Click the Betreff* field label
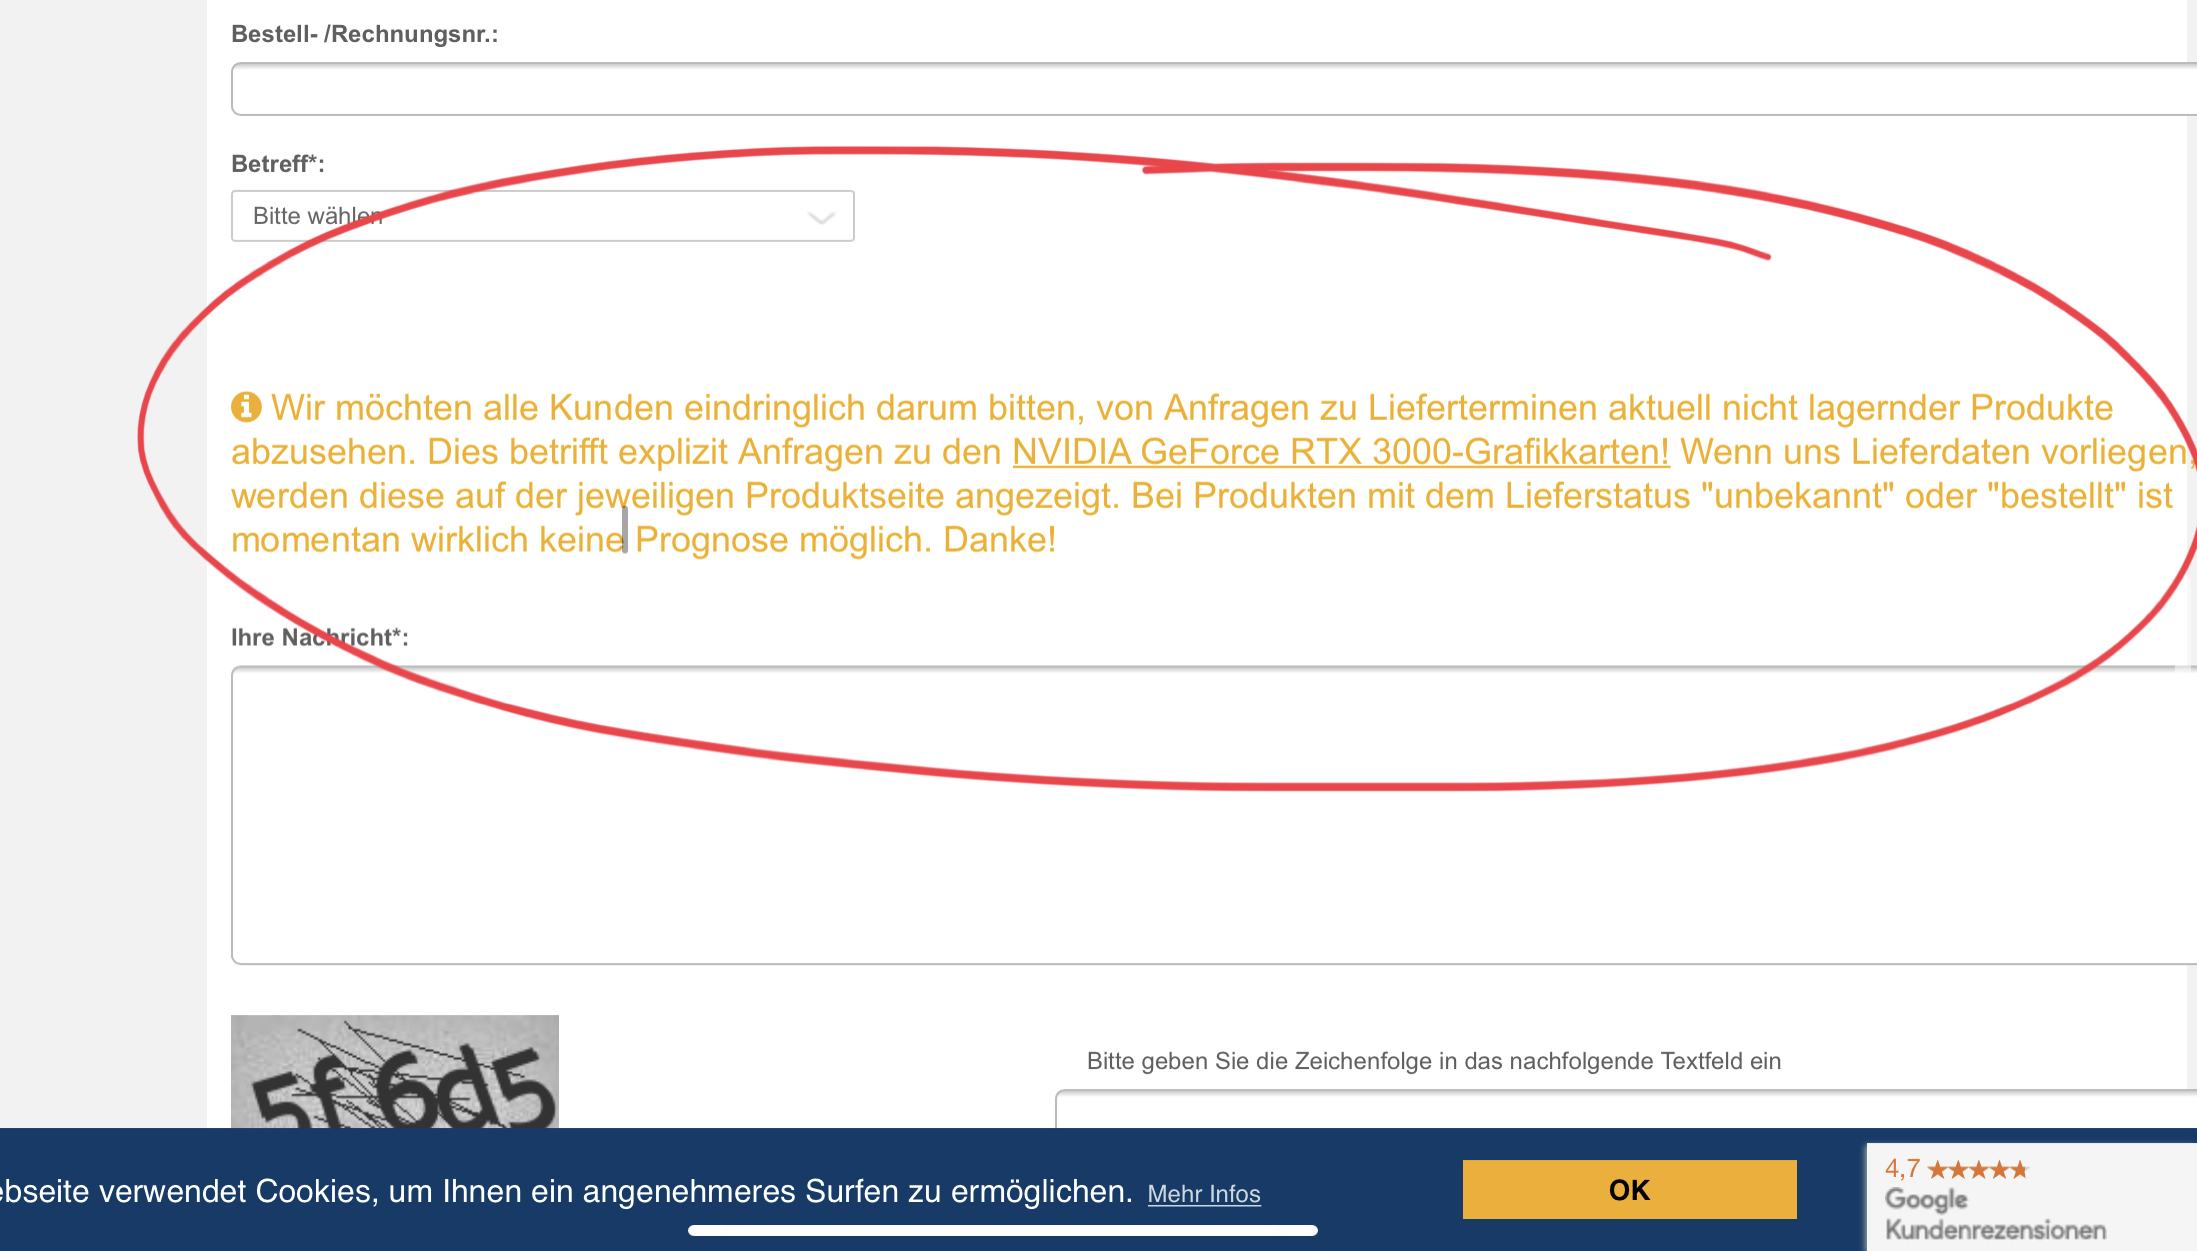This screenshot has width=2197, height=1251. 278,164
